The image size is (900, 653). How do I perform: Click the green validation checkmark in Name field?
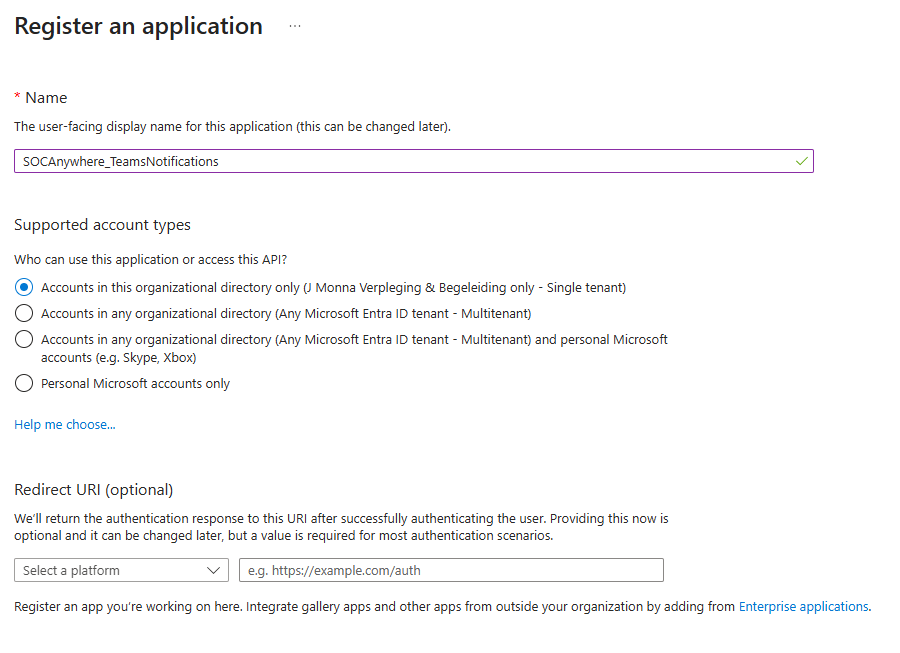(800, 160)
